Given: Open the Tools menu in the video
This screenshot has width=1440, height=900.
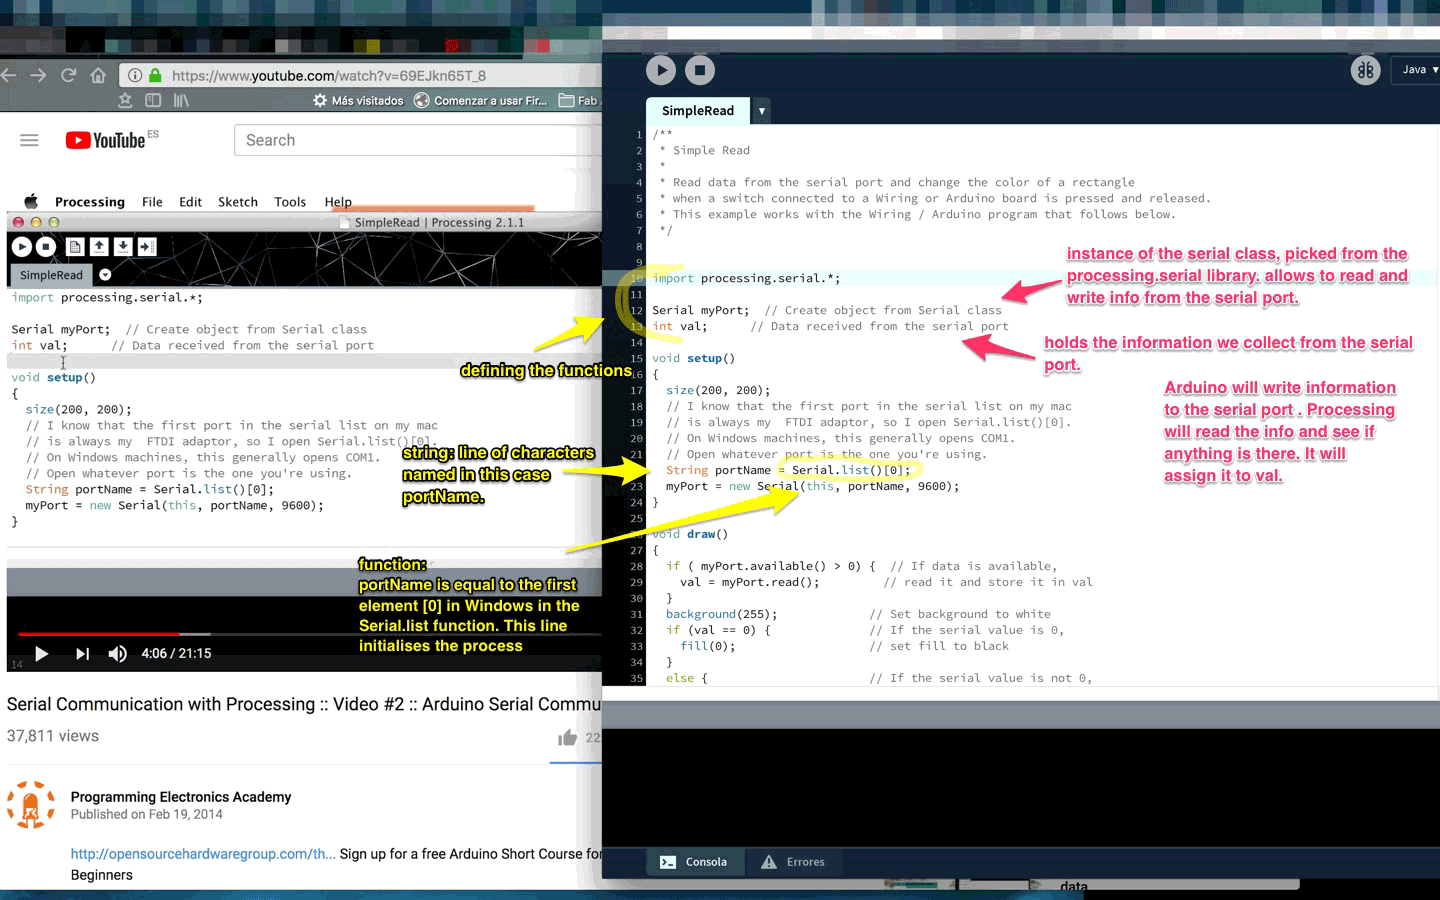Looking at the screenshot, I should click(x=290, y=202).
